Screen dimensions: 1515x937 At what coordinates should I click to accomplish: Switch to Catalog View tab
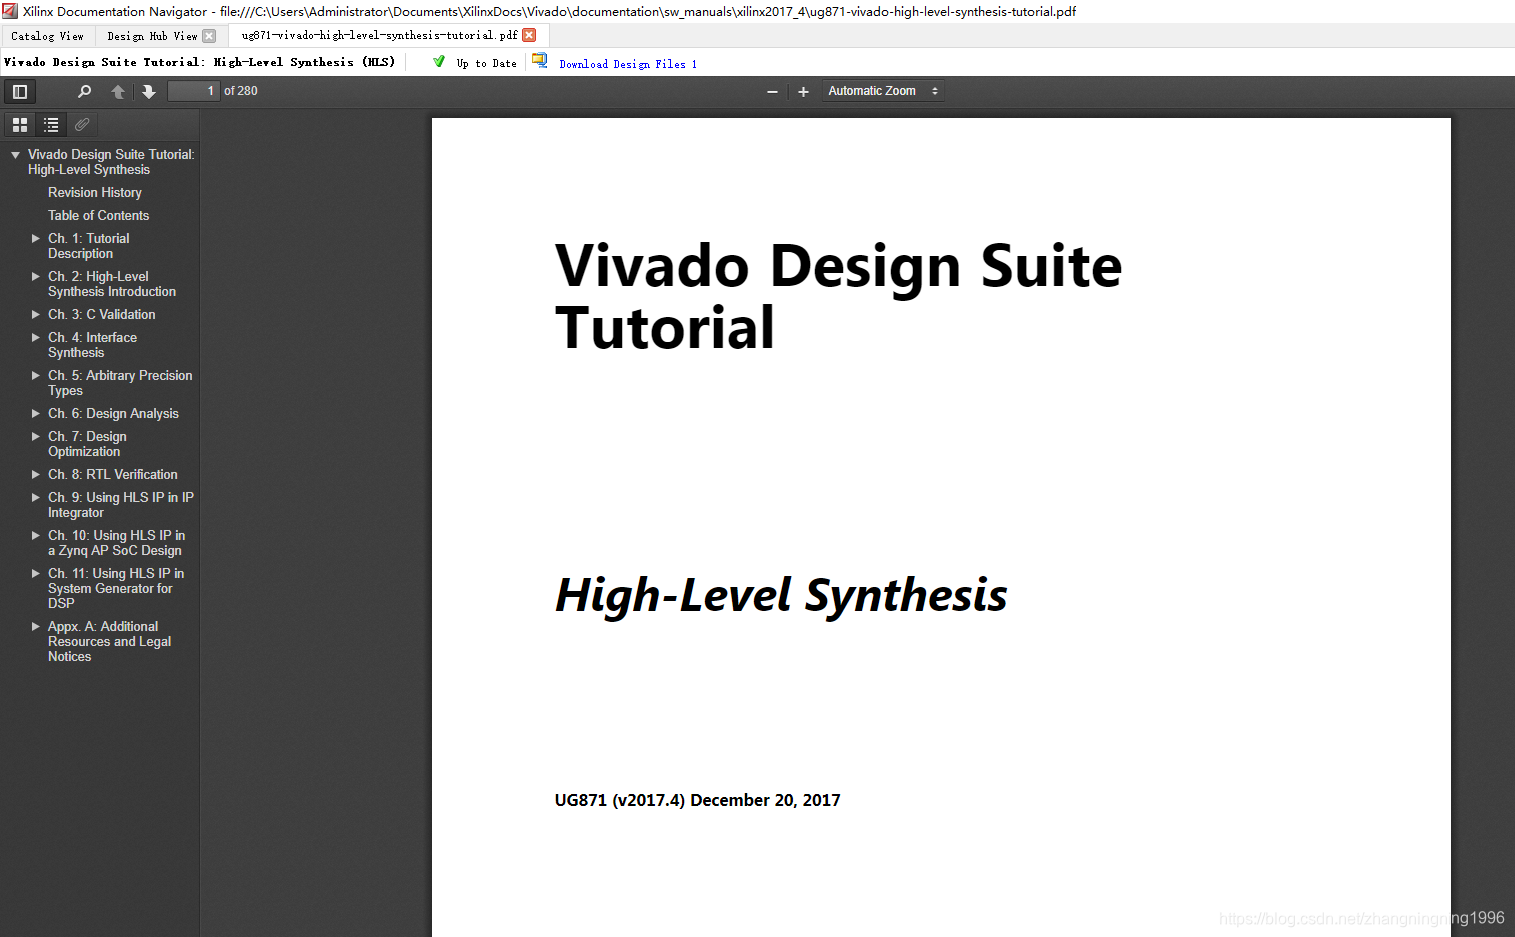pos(47,36)
